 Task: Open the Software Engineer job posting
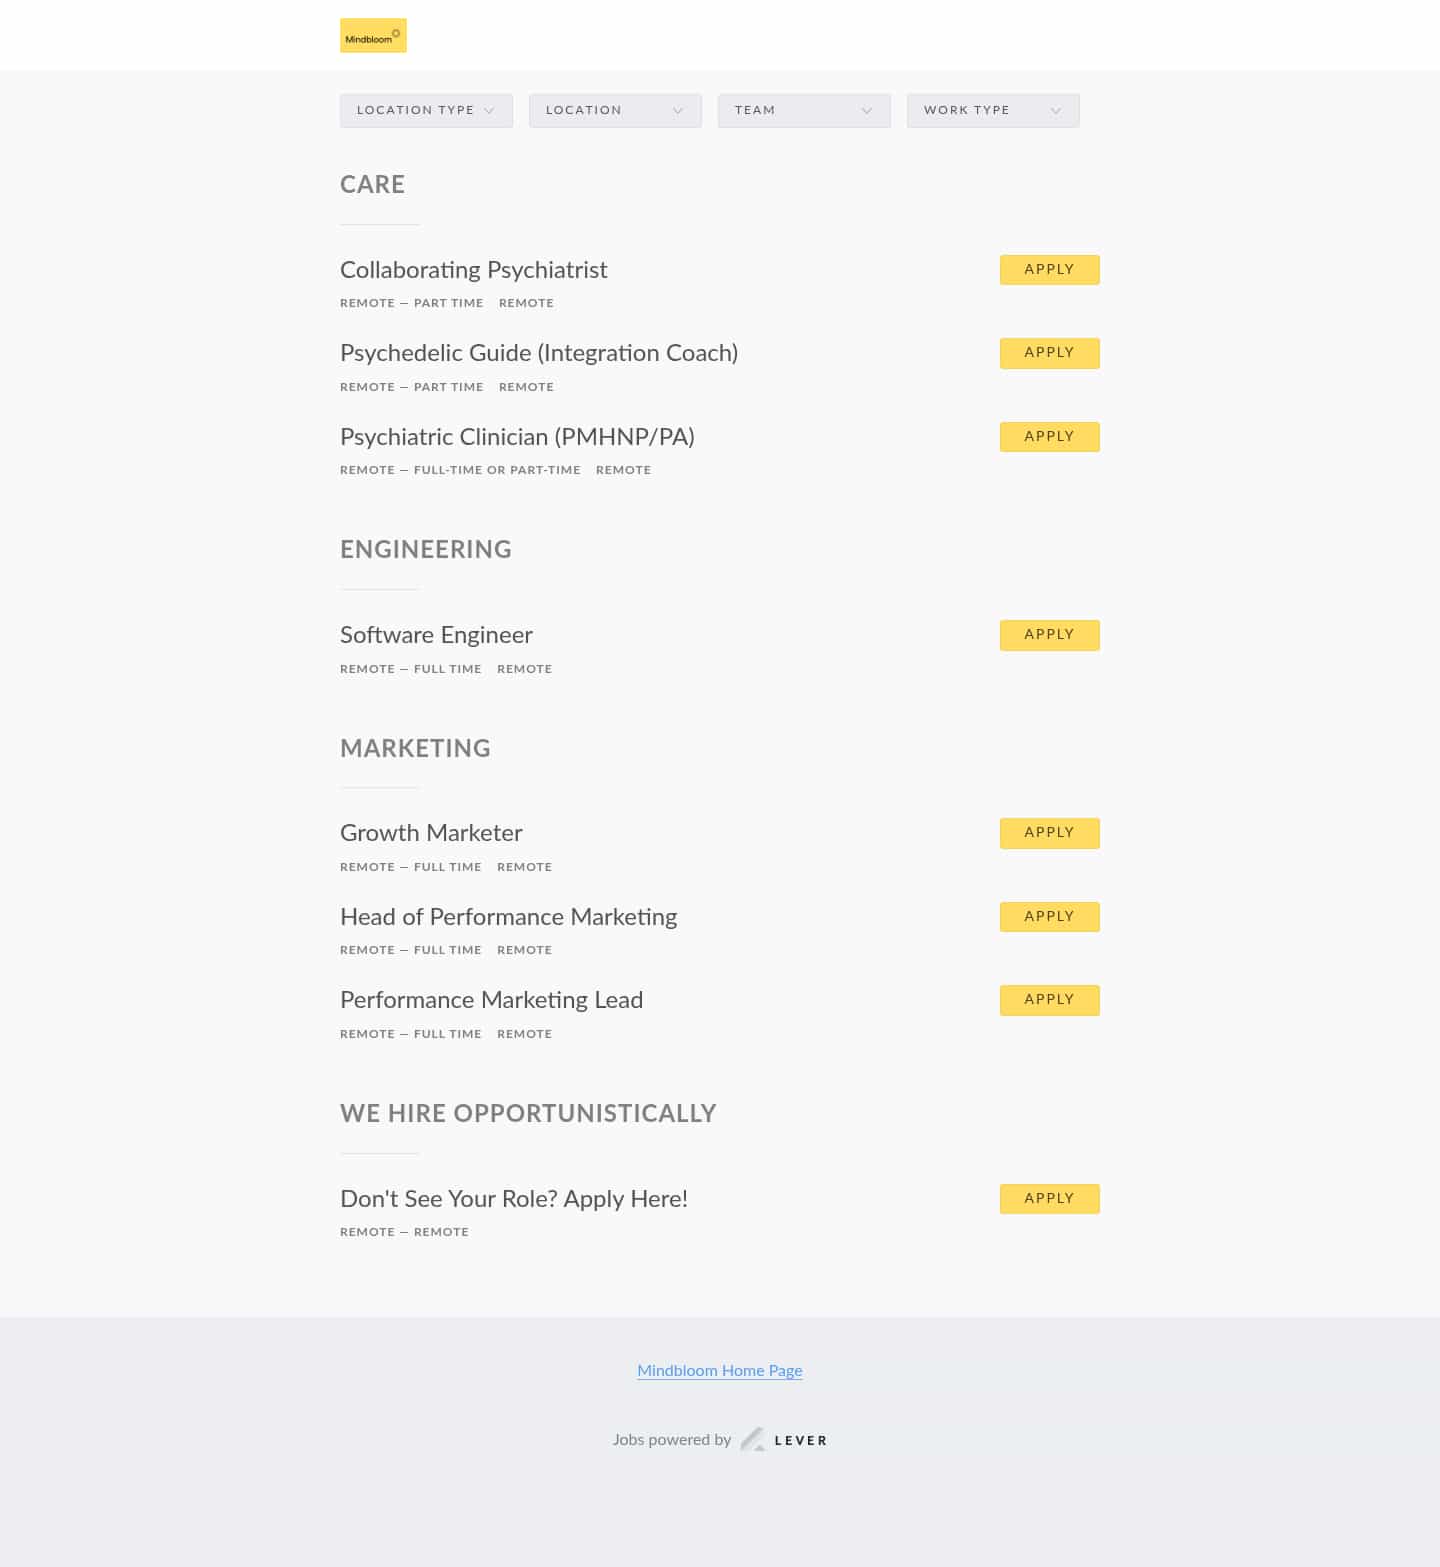tap(436, 635)
